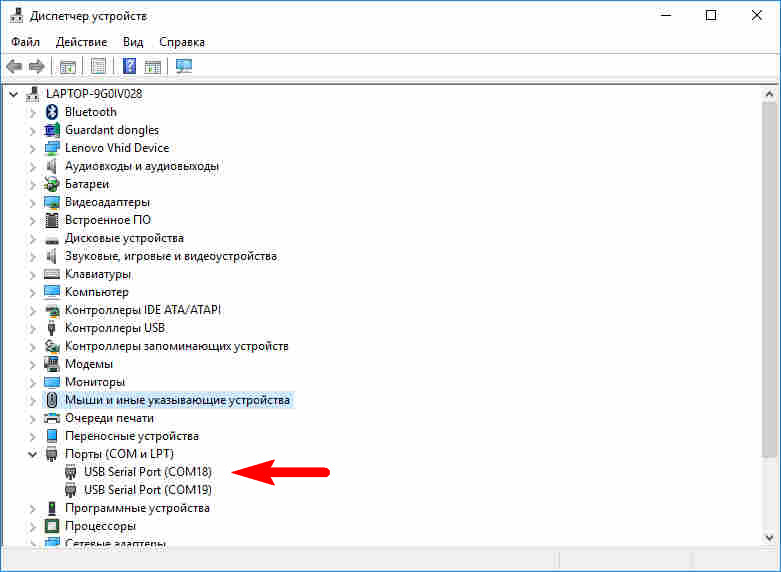Expand the Контроллеры USB node chevron
781x572 pixels.
pyautogui.click(x=32, y=329)
